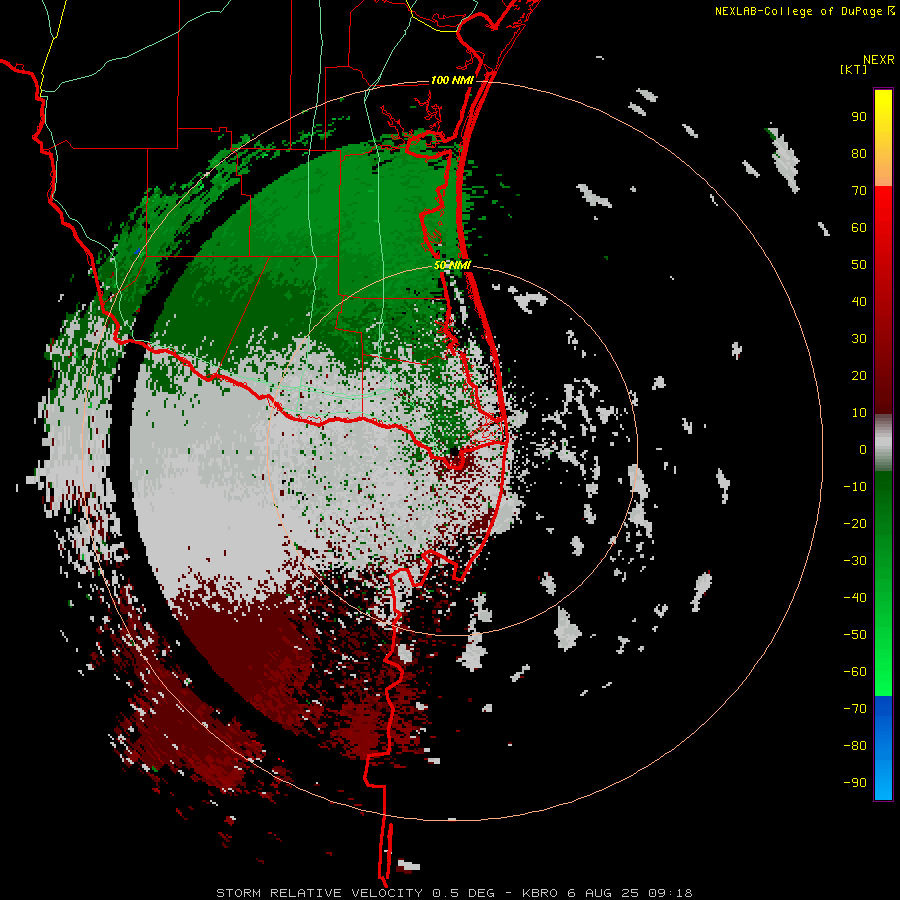Click the 50 value on the velocity scale
This screenshot has height=900, width=900.
(x=859, y=265)
